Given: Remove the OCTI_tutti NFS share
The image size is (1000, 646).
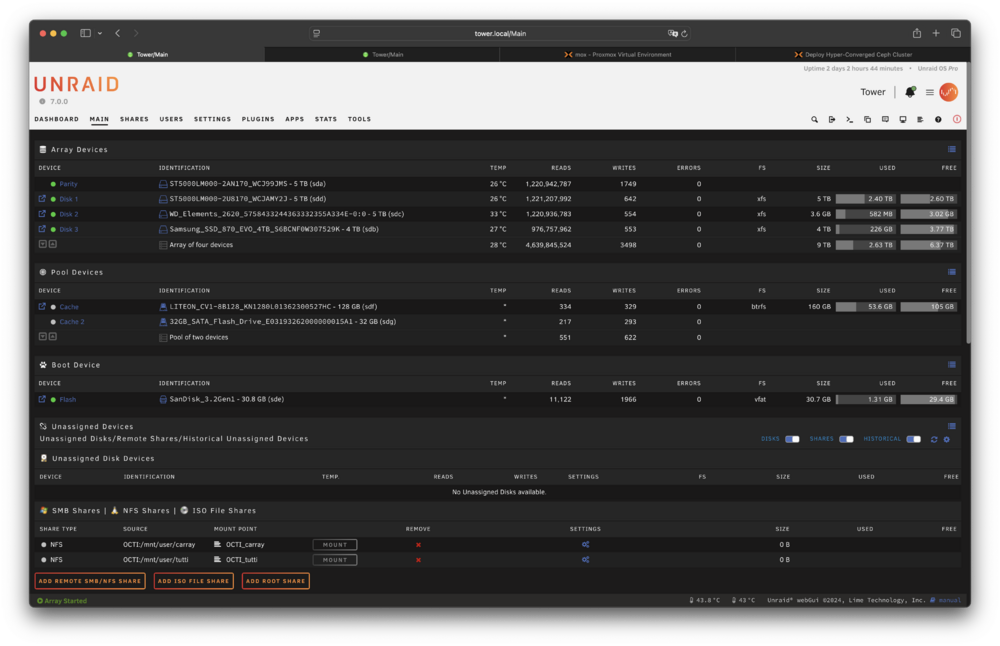Looking at the screenshot, I should click(x=418, y=560).
